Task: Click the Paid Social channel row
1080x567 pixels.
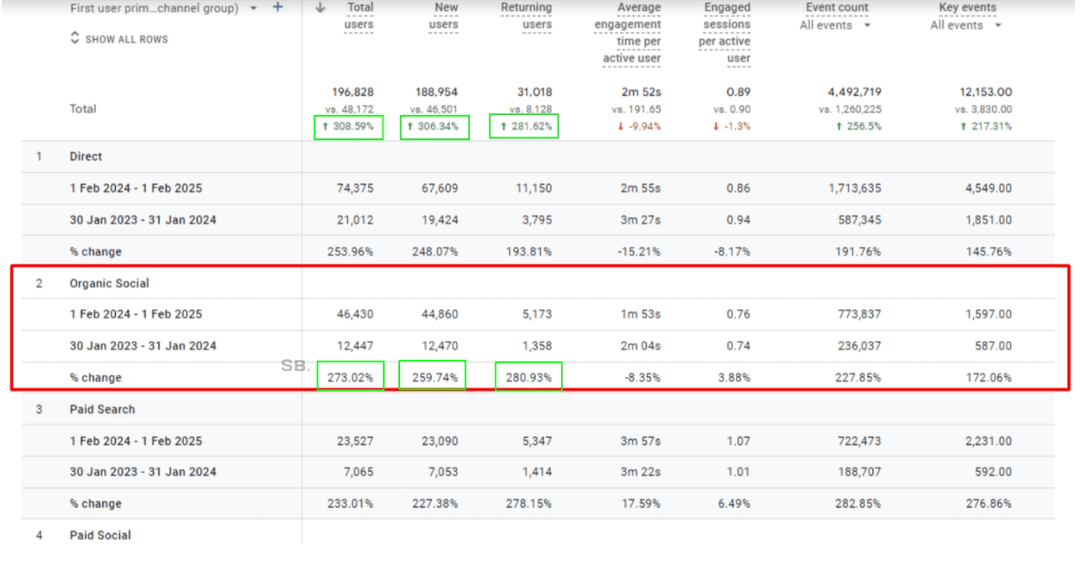Action: pos(100,536)
